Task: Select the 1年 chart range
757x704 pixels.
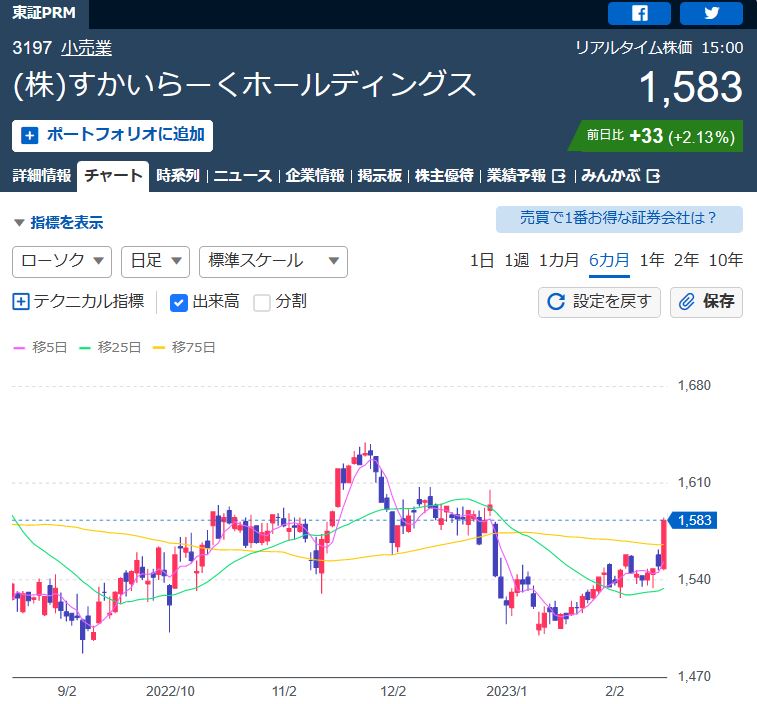Action: [x=652, y=261]
